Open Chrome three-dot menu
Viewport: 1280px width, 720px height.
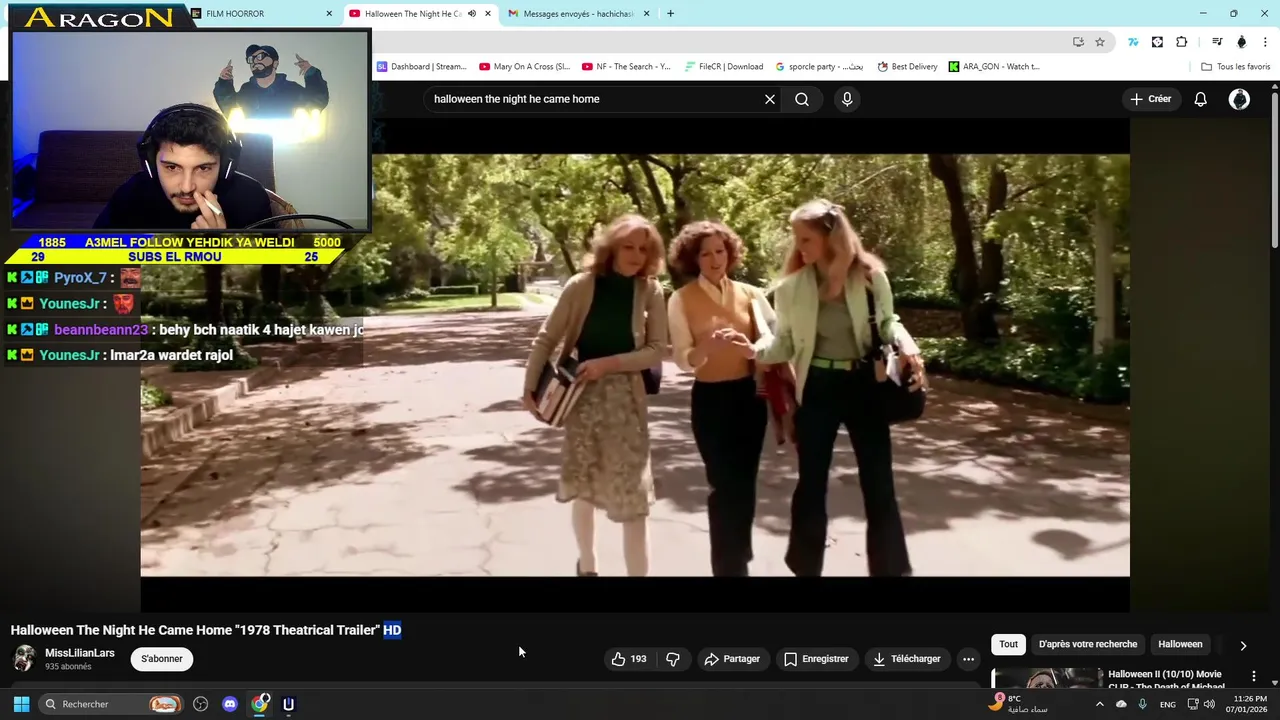pos(1266,42)
